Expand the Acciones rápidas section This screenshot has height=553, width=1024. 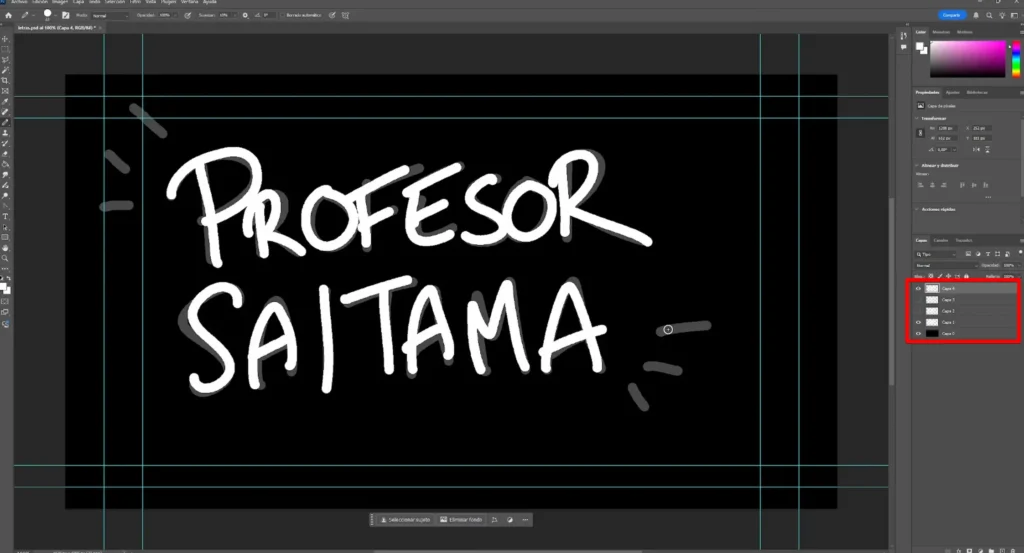(x=917, y=209)
